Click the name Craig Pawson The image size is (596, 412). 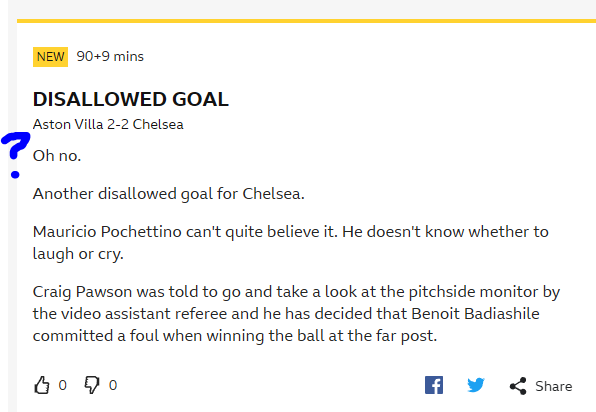coord(82,292)
